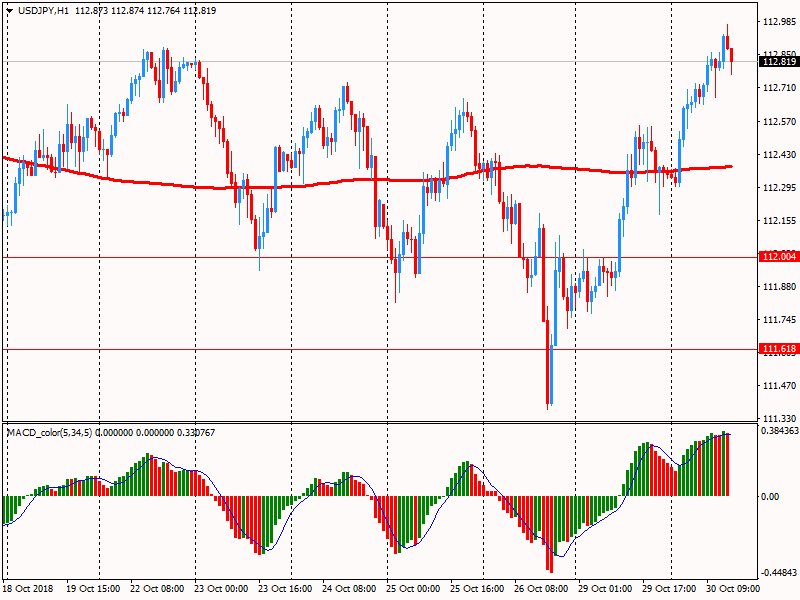
Task: Click the MACD scale value 0.384363
Action: [x=780, y=431]
